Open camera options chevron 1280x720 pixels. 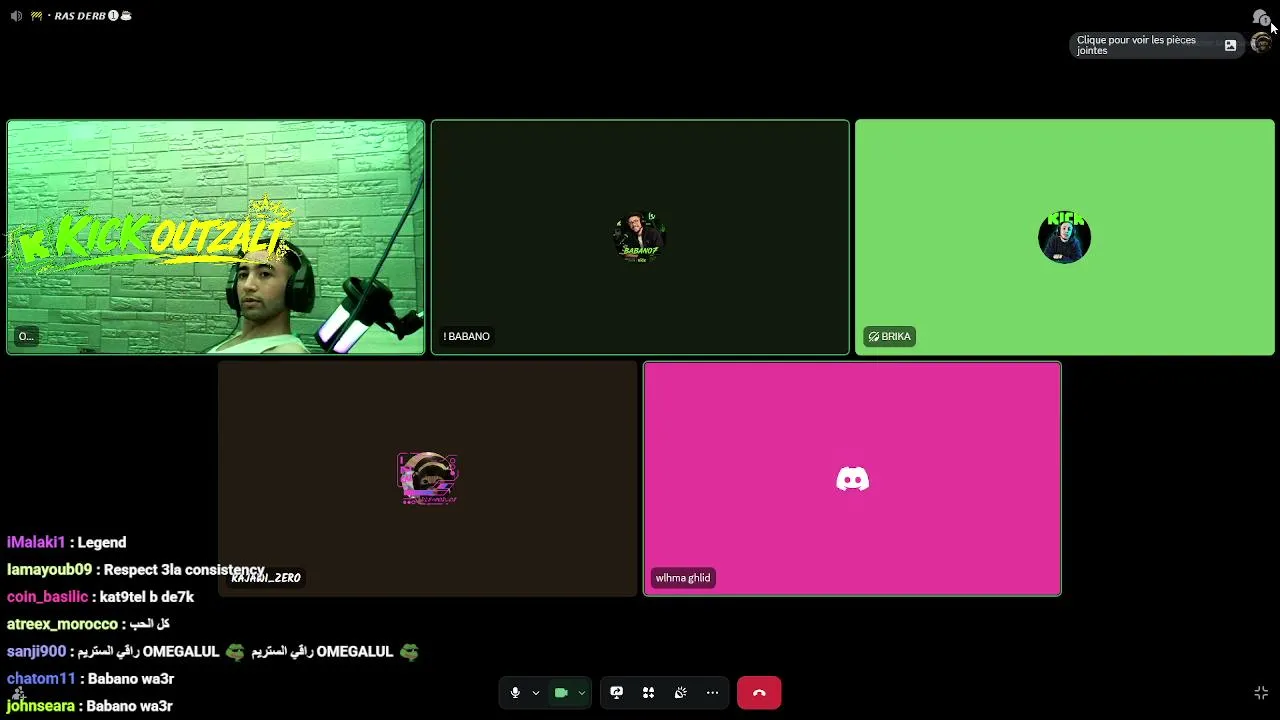[x=581, y=692]
